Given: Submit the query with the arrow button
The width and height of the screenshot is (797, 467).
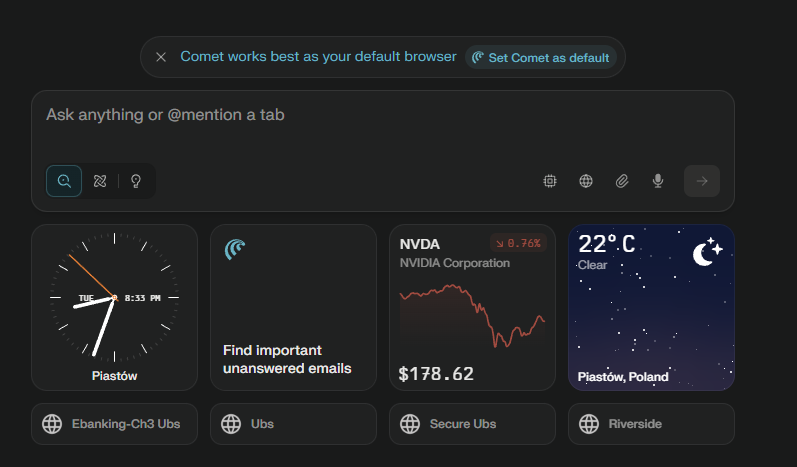Looking at the screenshot, I should (x=701, y=181).
